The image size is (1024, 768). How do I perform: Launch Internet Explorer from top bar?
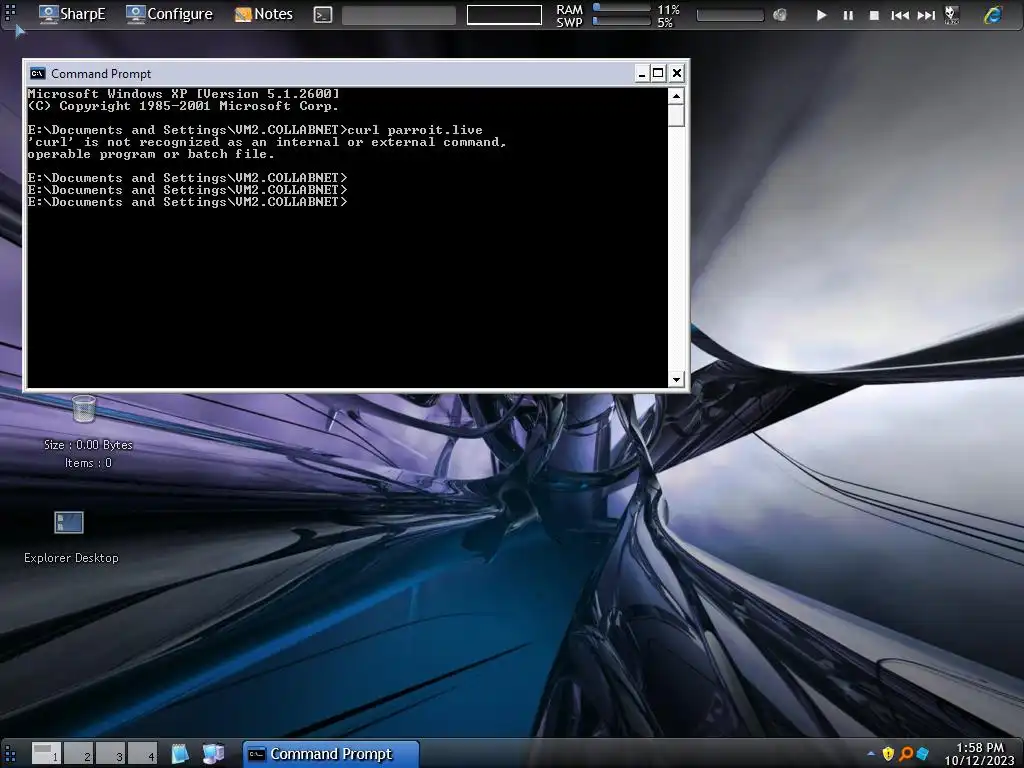point(993,14)
